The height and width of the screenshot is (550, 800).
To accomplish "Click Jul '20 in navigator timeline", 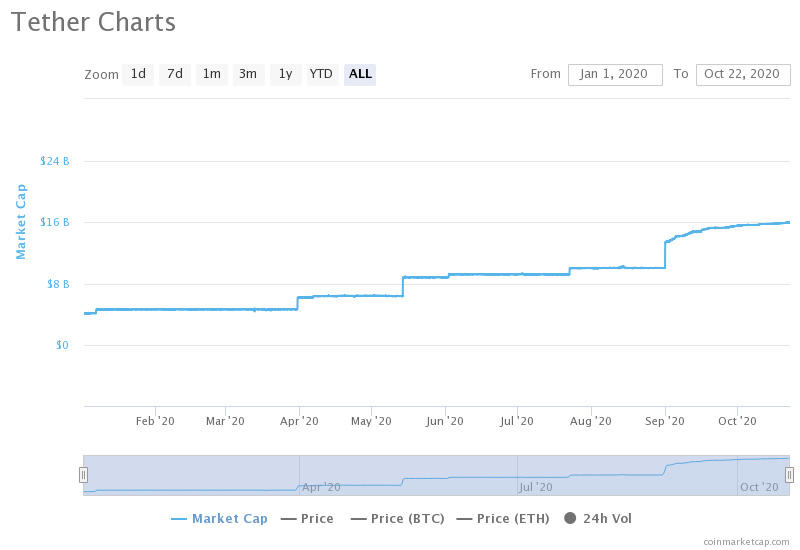I will [535, 487].
